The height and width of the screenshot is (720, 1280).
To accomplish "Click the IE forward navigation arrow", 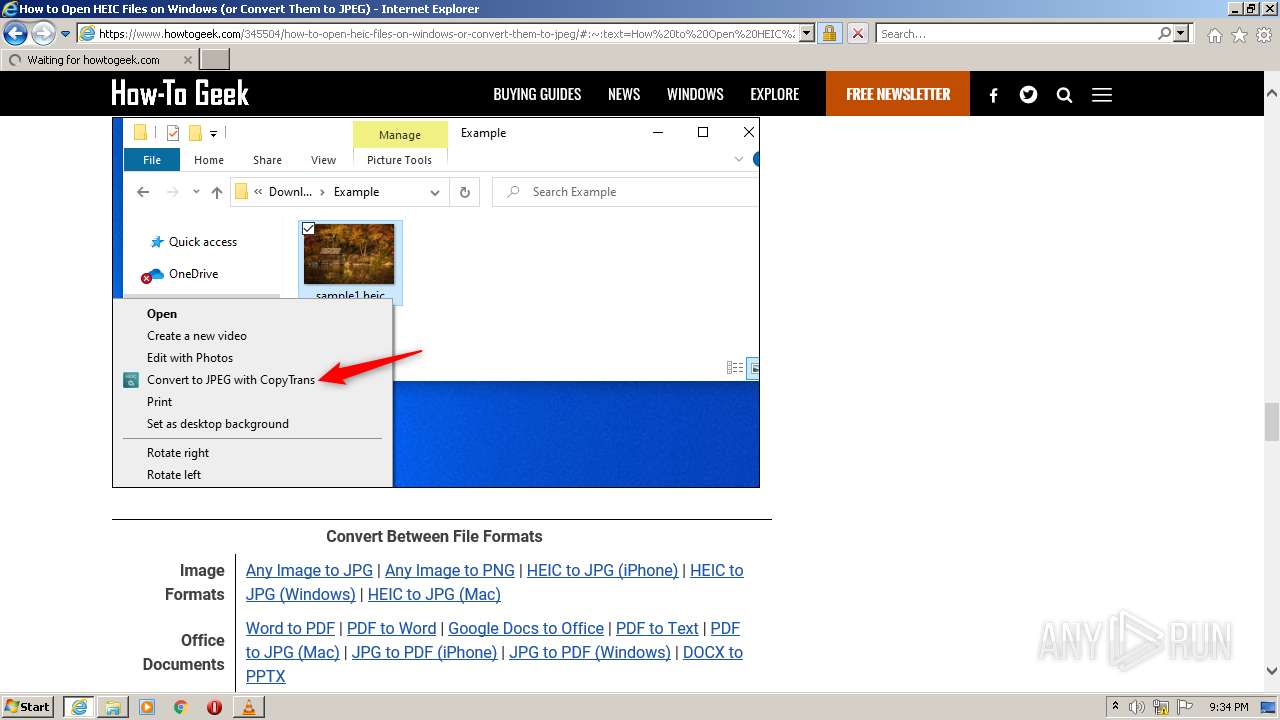I will [43, 34].
